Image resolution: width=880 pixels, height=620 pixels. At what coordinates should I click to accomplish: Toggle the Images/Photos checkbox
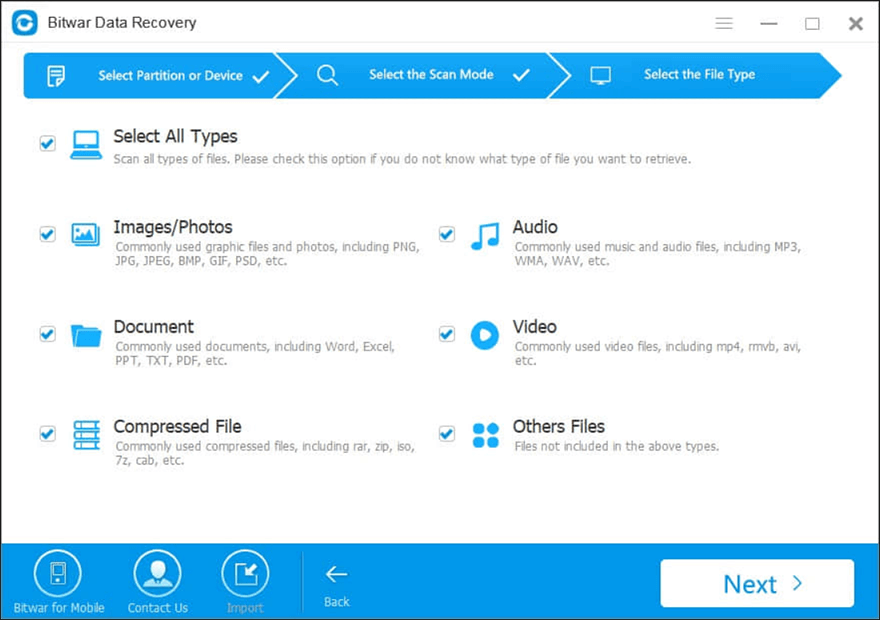(x=48, y=234)
